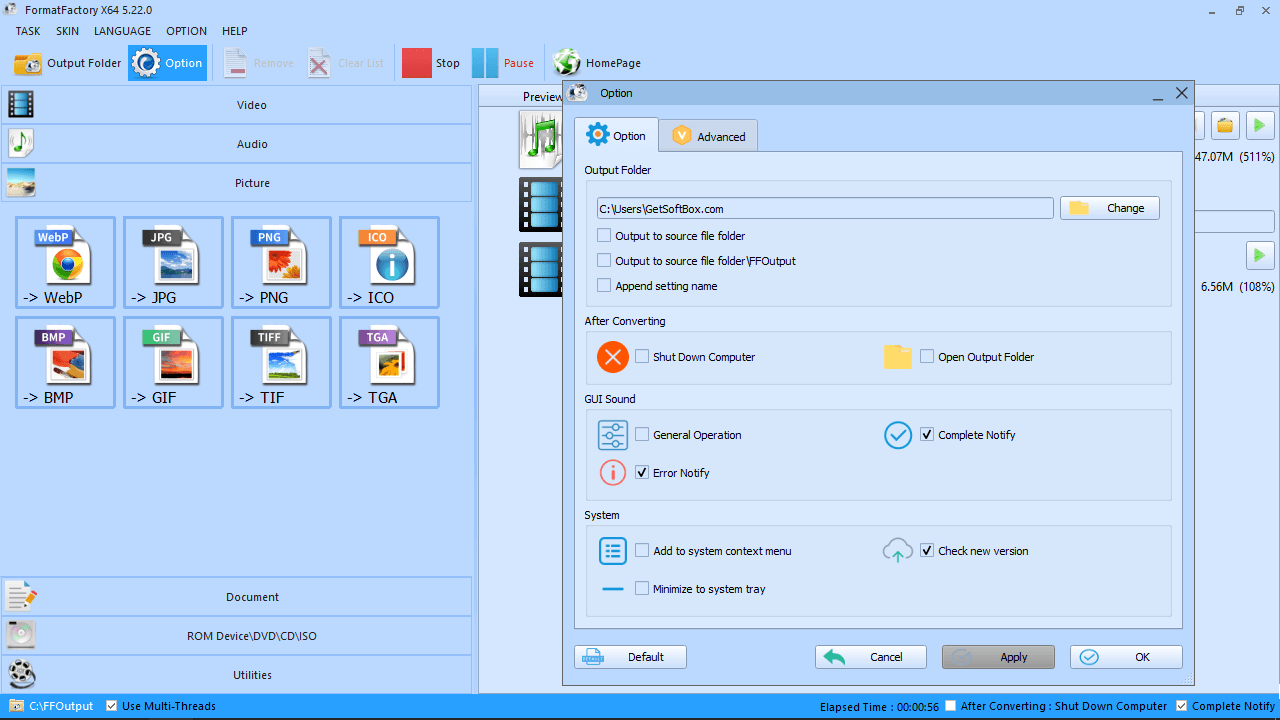Stop the conversion with the red Stop button
This screenshot has width=1280, height=720.
431,63
